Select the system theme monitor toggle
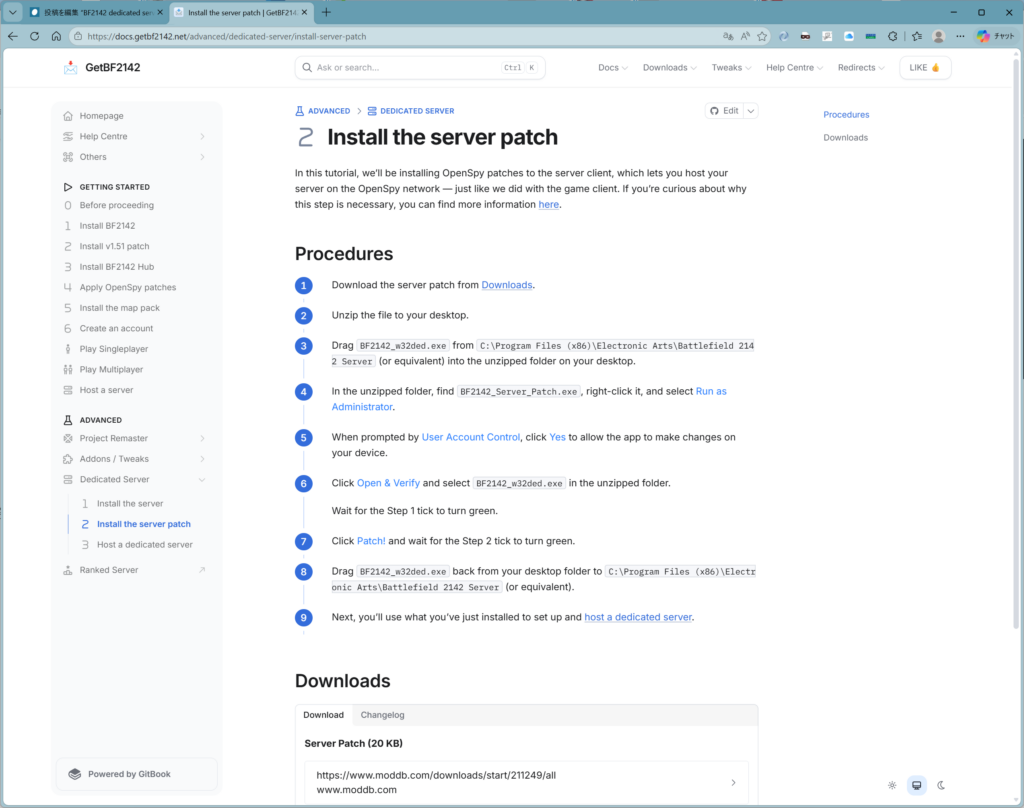 coord(916,785)
